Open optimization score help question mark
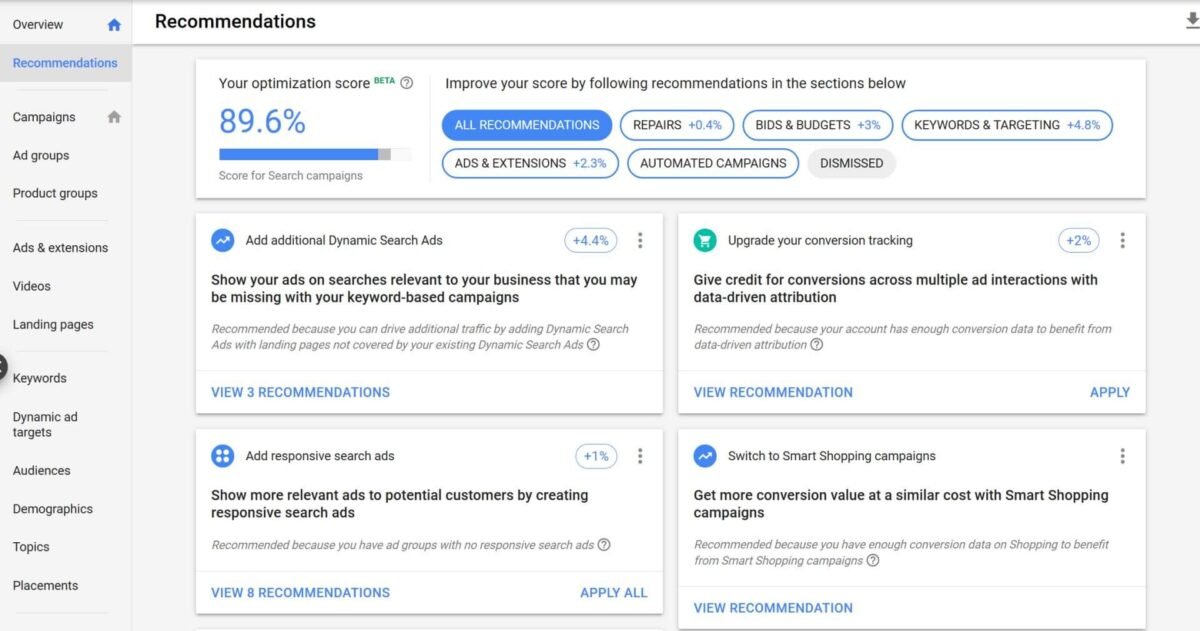The width and height of the screenshot is (1200, 631). 406,83
